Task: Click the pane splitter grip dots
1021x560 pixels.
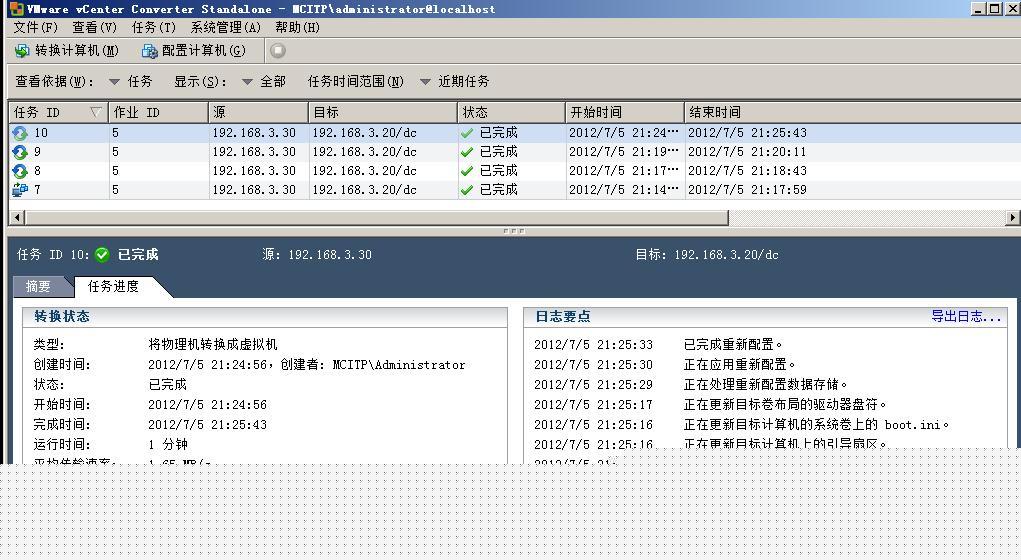Action: pos(514,231)
